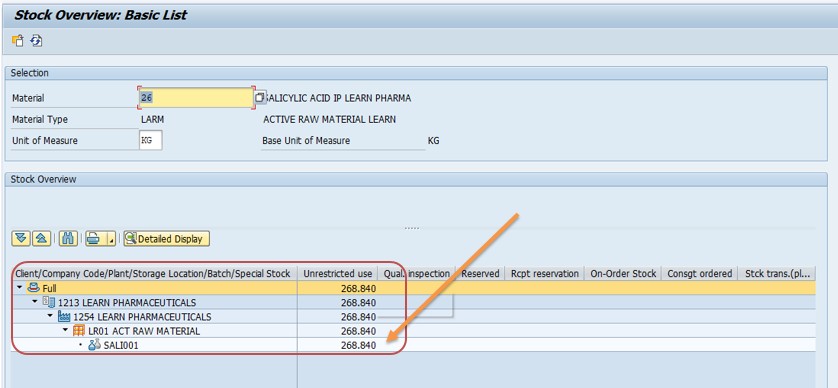
Task: Select the 1213 LEARN PHARMACEUTICALS company row
Action: [127, 302]
